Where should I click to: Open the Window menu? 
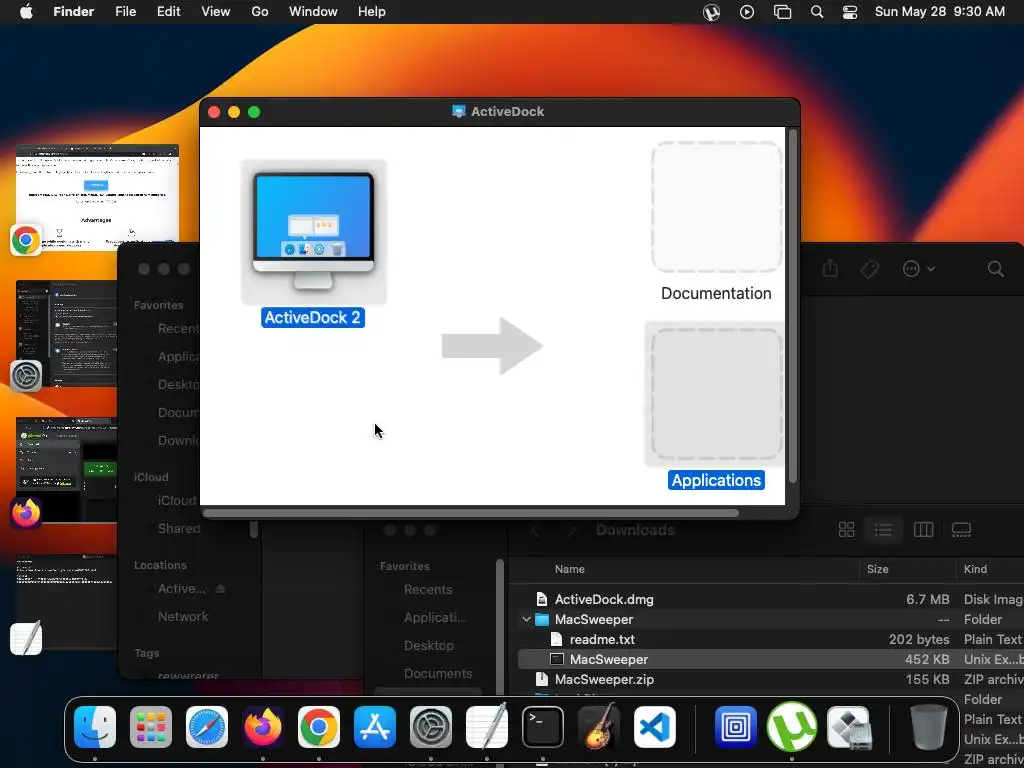pos(313,12)
